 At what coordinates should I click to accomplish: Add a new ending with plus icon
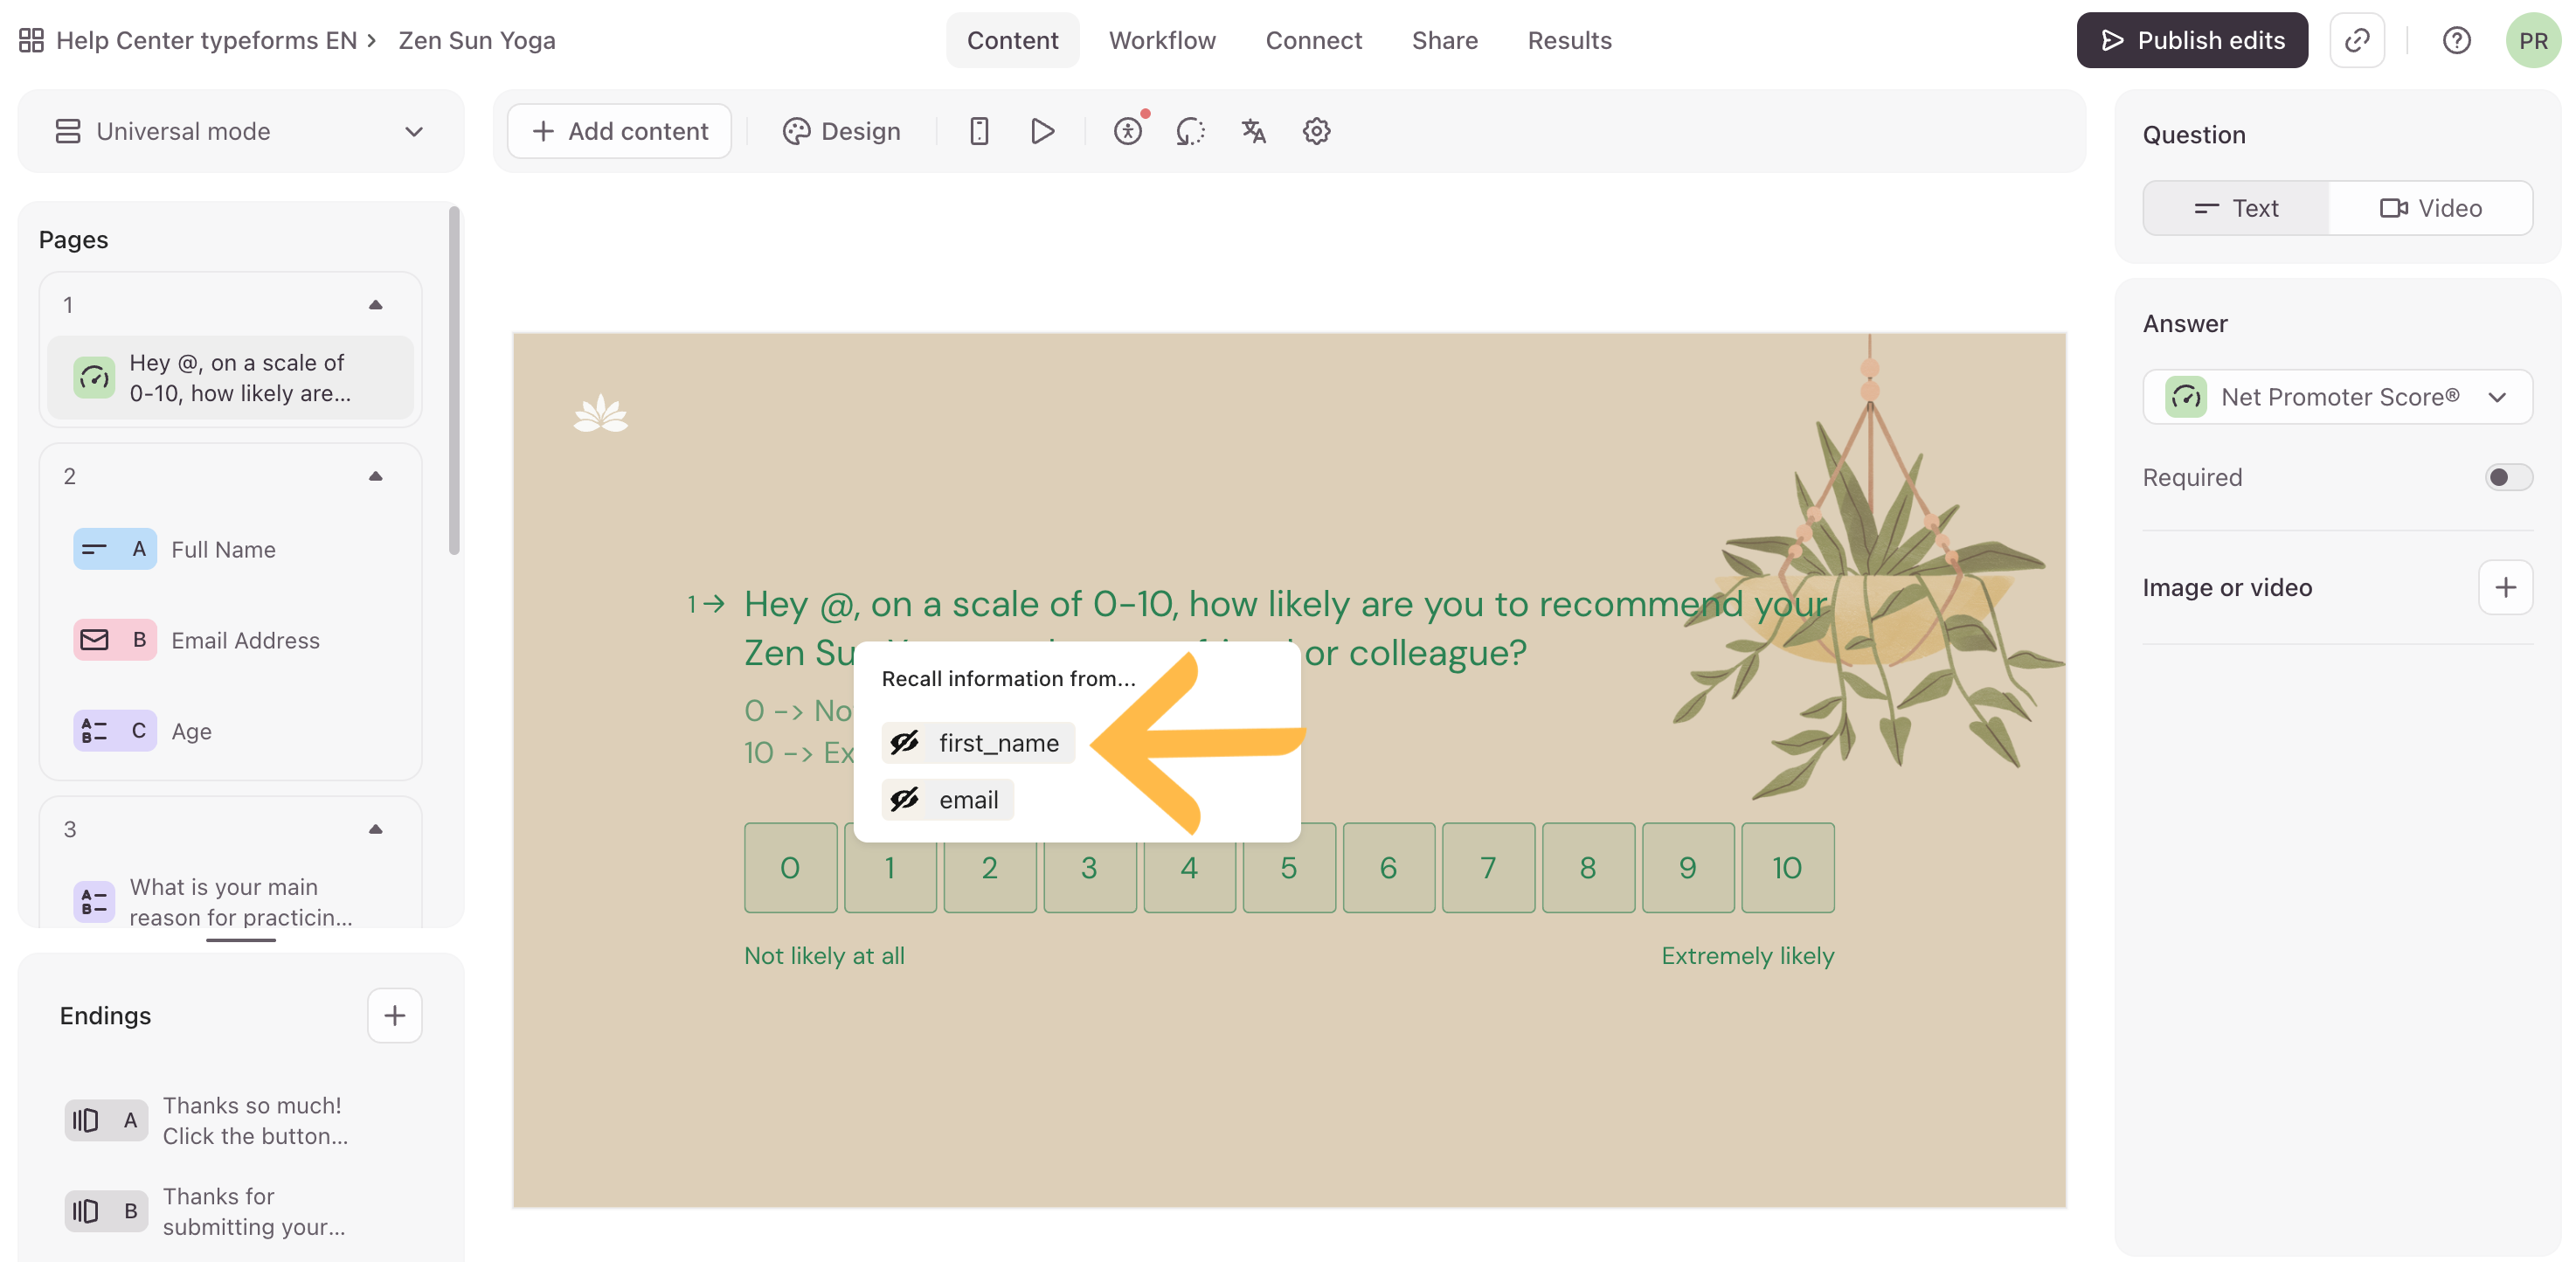pyautogui.click(x=394, y=1015)
